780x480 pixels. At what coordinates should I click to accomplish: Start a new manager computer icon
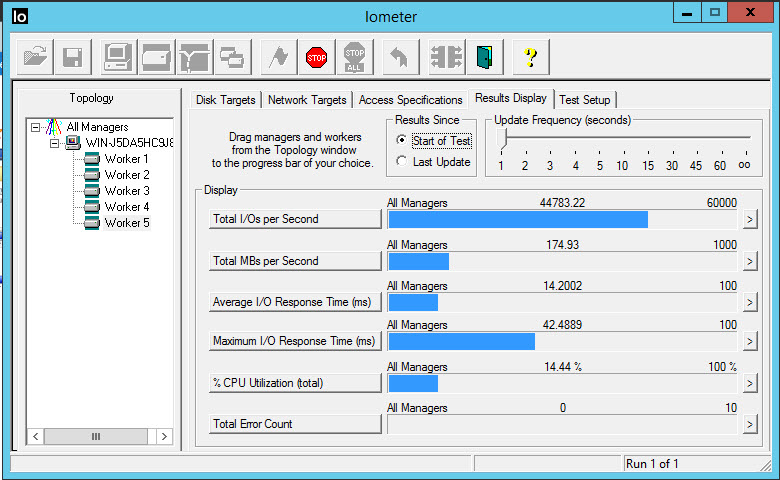click(117, 57)
